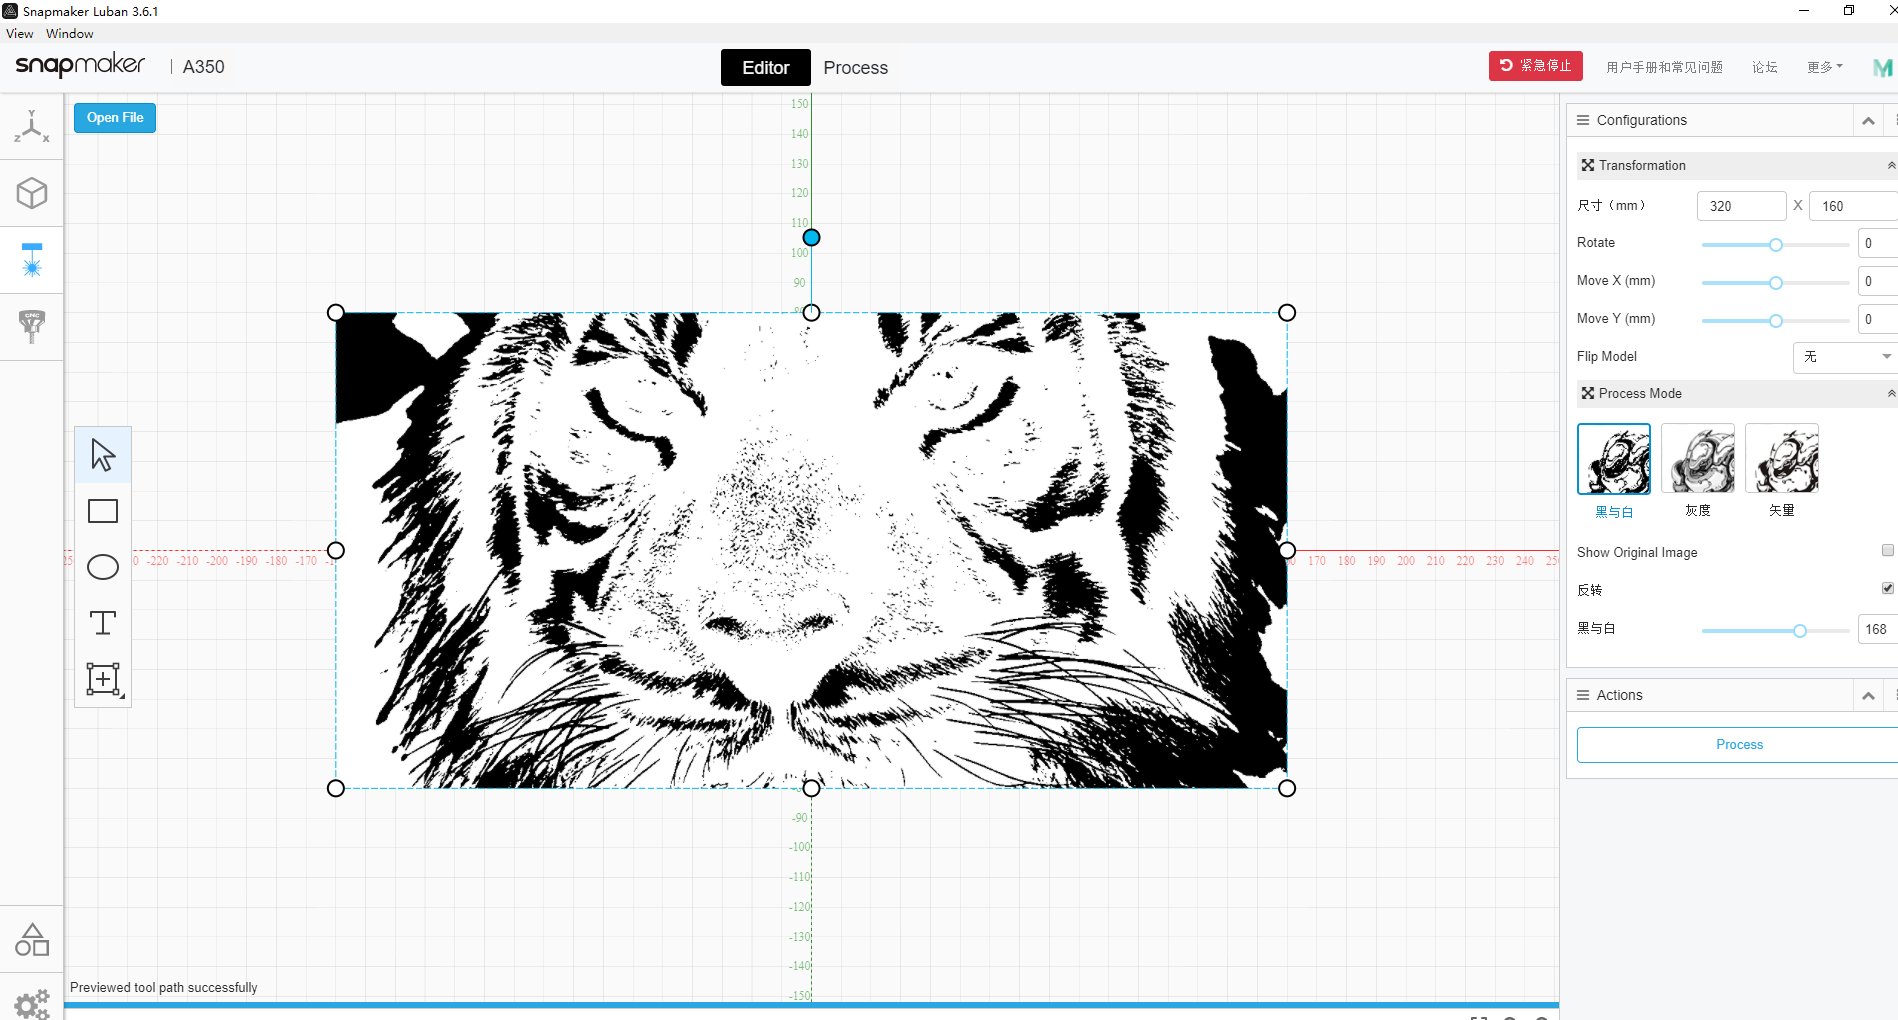This screenshot has width=1898, height=1020.
Task: Open the CNC carving module icon
Action: [32, 327]
